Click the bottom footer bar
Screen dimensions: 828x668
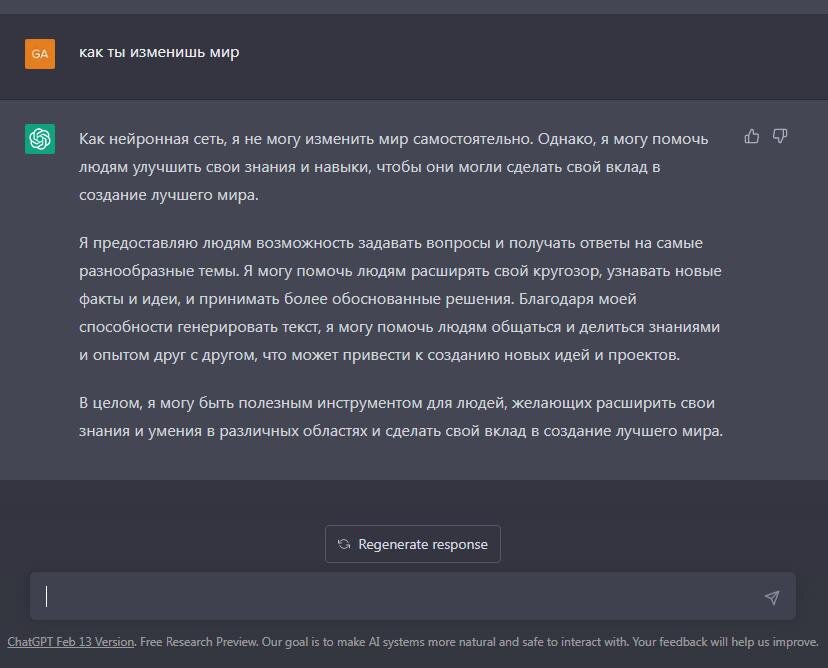click(414, 641)
